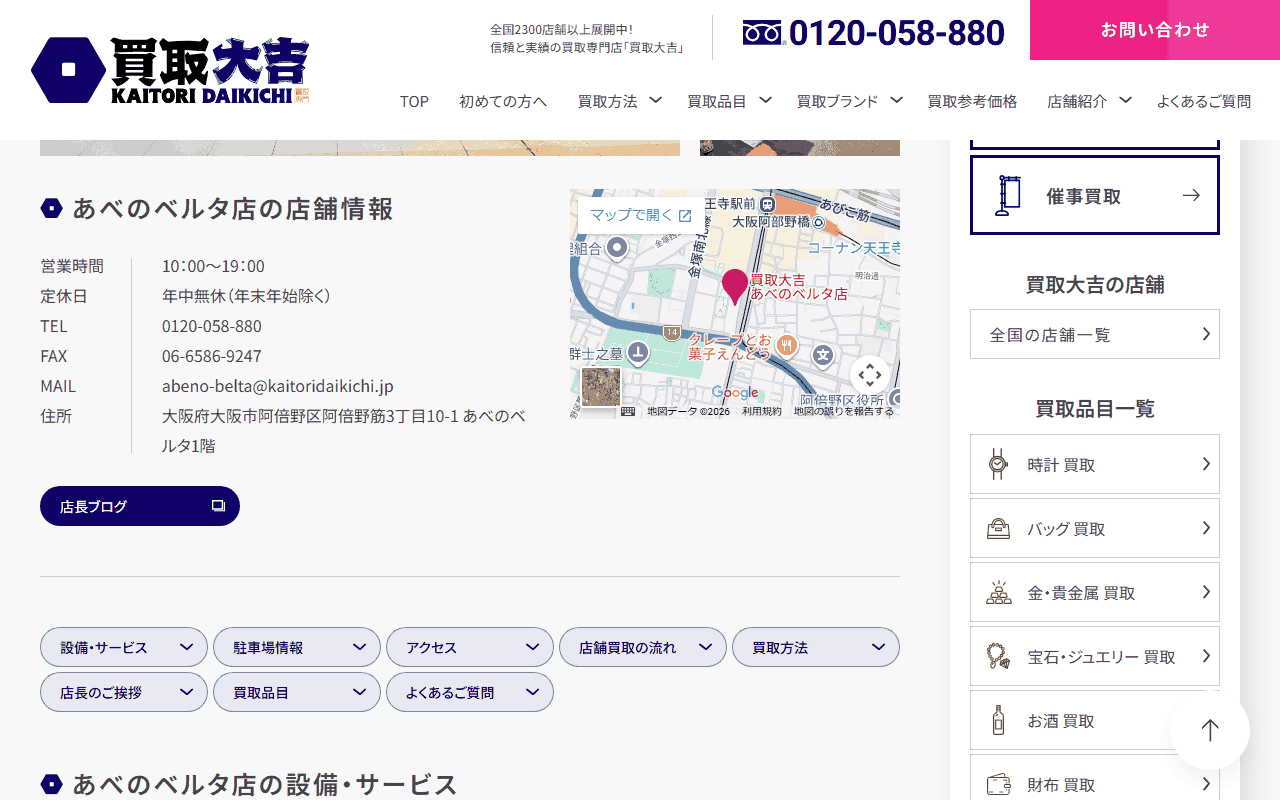1280x800 pixels.
Task: Click 地図の誤りを報告する on map
Action: click(844, 411)
